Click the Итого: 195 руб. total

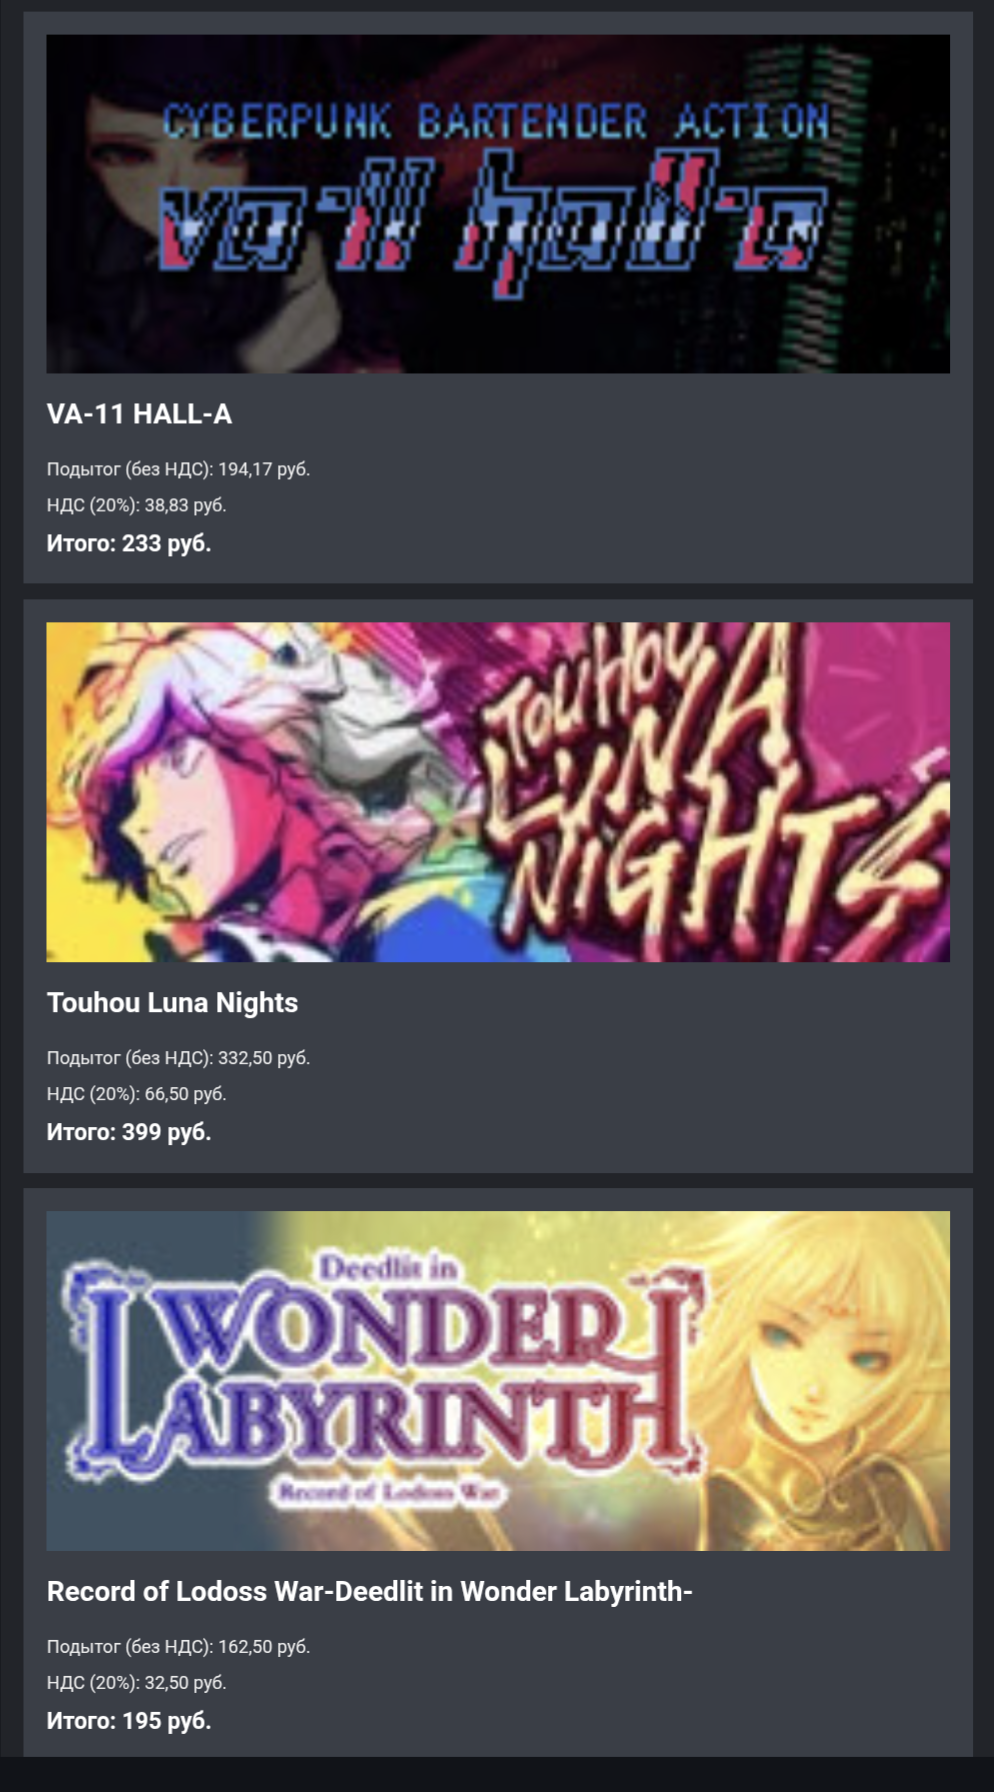[x=129, y=1721]
